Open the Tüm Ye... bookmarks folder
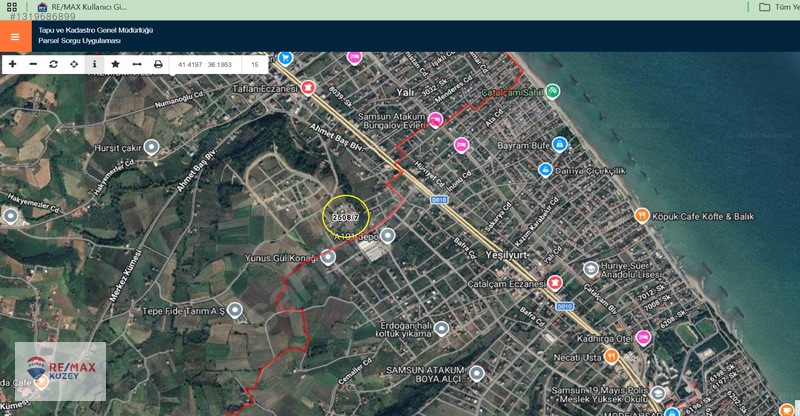The height and width of the screenshot is (416, 800). point(779,7)
